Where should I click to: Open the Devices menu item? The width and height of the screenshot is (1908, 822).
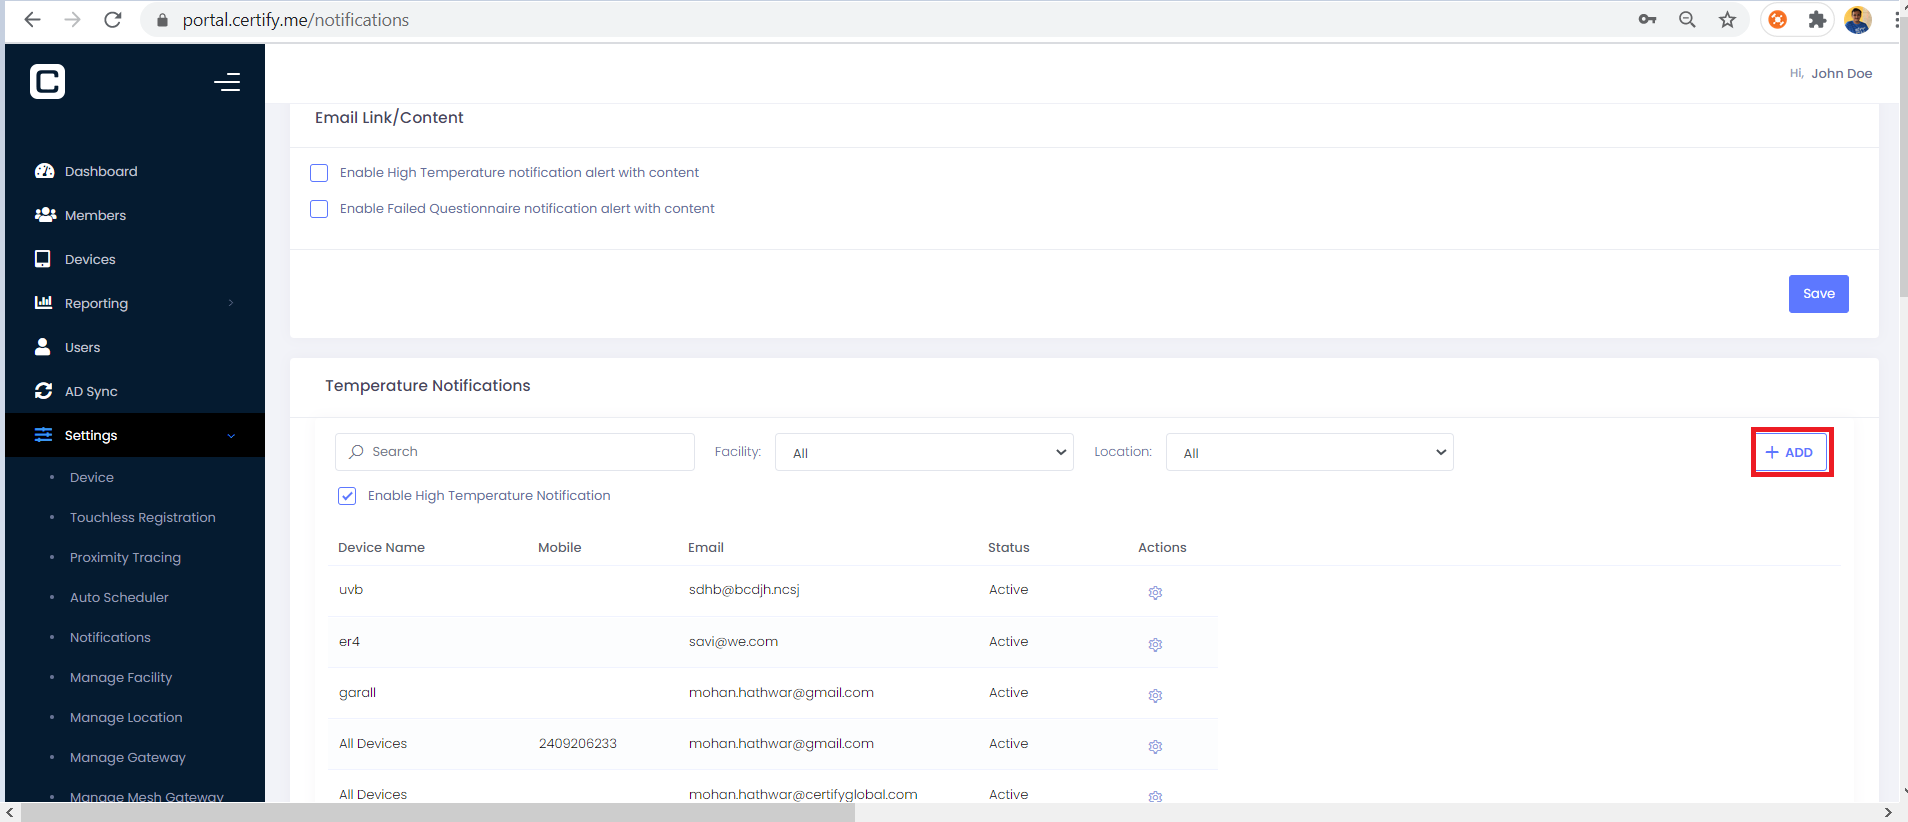pyautogui.click(x=90, y=259)
